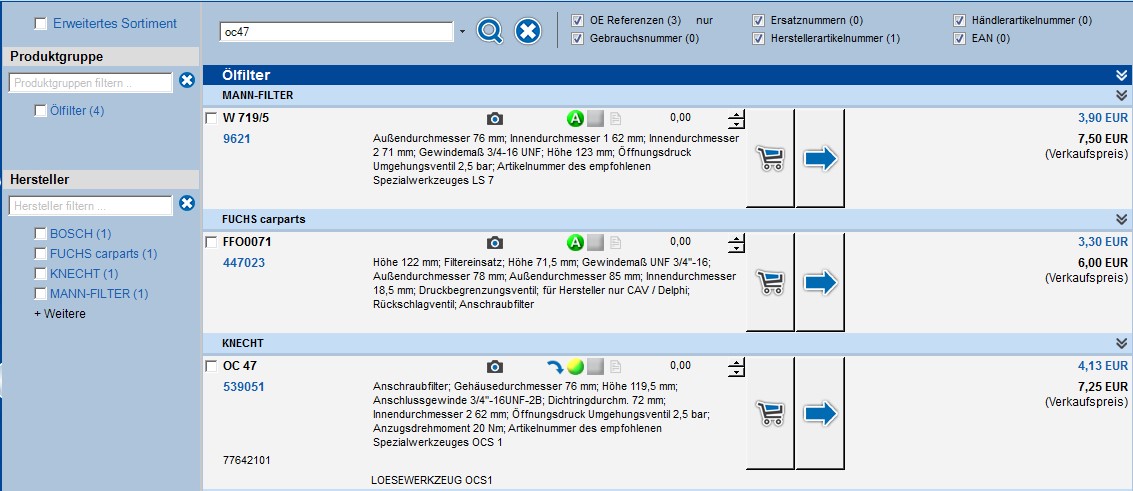The width and height of the screenshot is (1133, 491).
Task: Click the blue arrow button for OC 47
Action: pos(820,413)
